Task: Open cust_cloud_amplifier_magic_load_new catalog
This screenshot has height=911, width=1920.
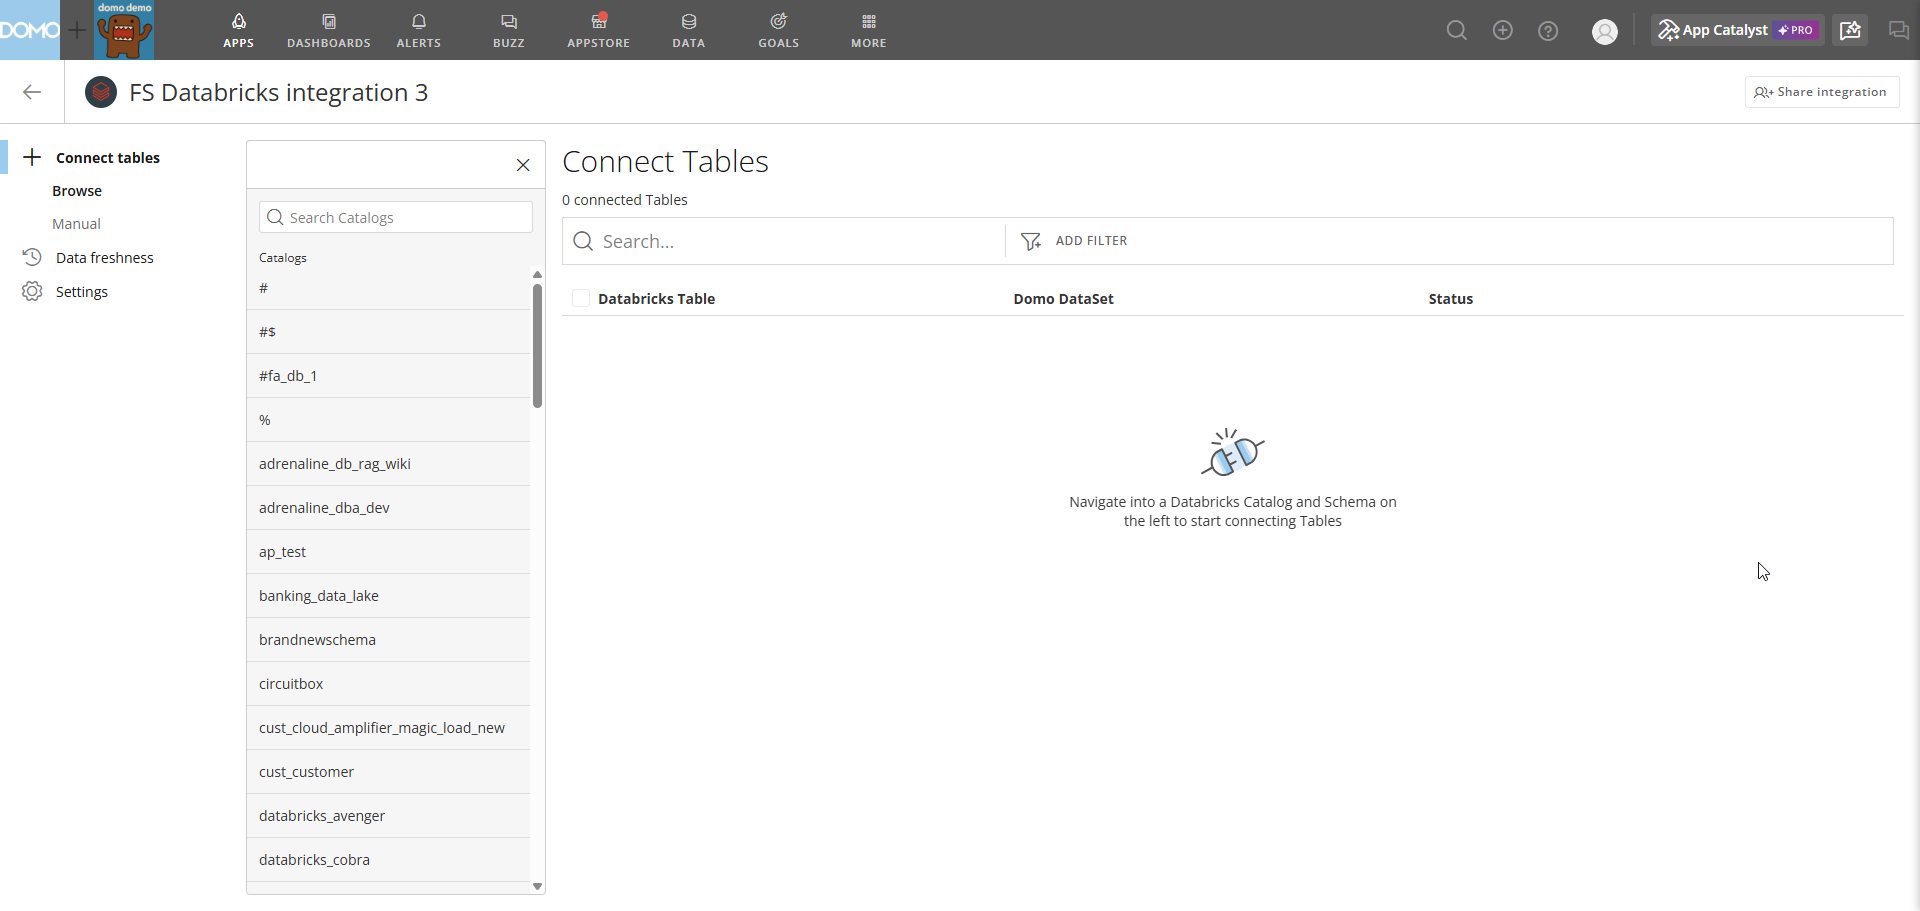Action: (388, 728)
